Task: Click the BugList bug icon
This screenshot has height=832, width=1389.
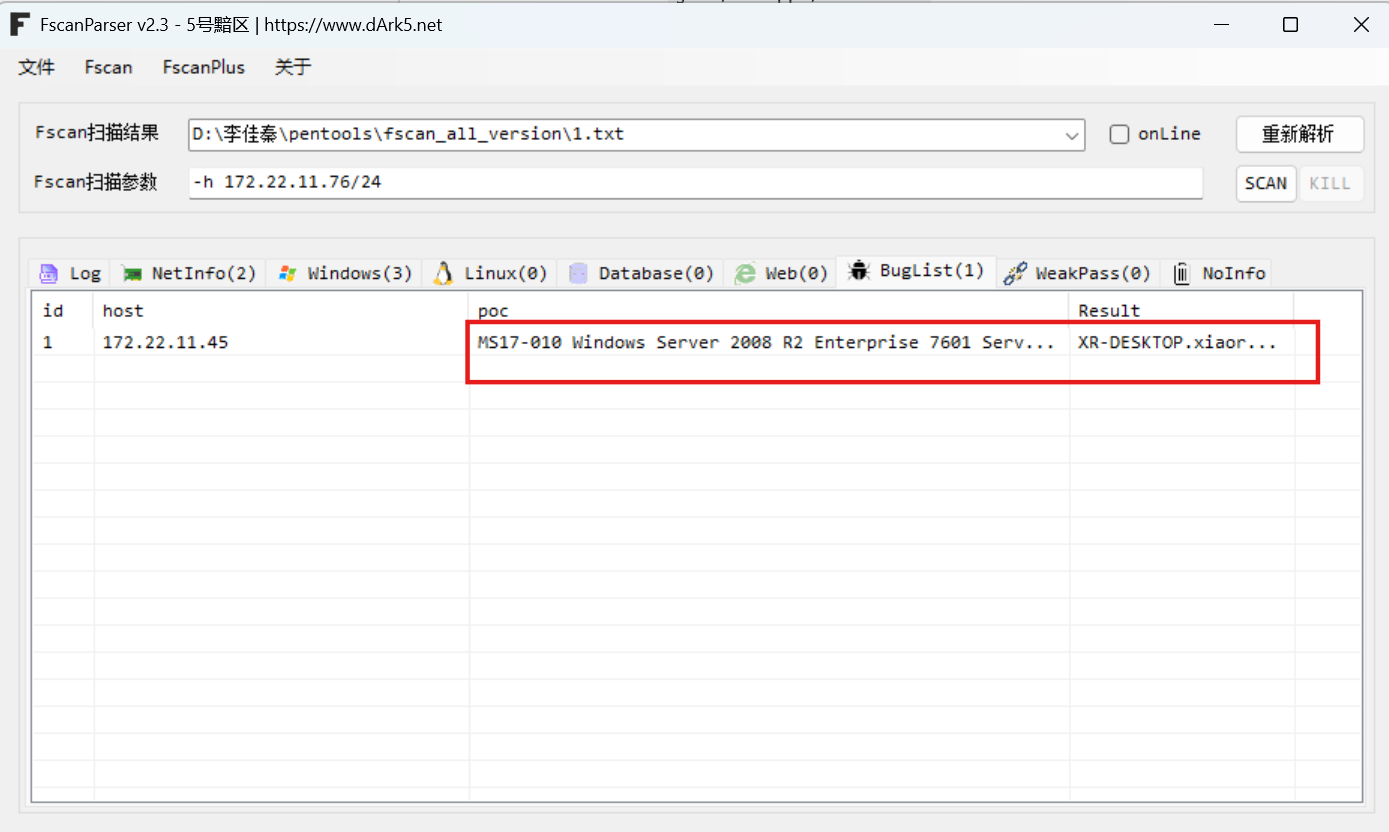Action: (x=858, y=270)
